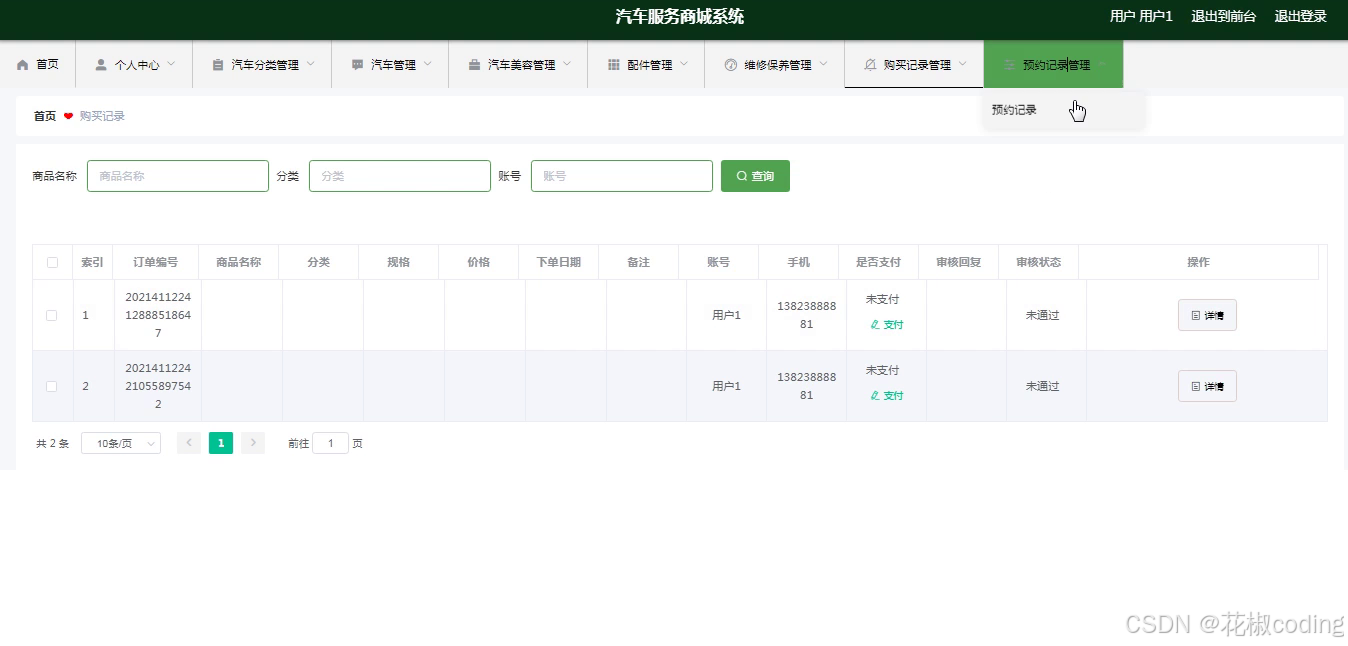This screenshot has height=646, width=1348.
Task: Click 退出到前台 link in header
Action: point(1223,16)
